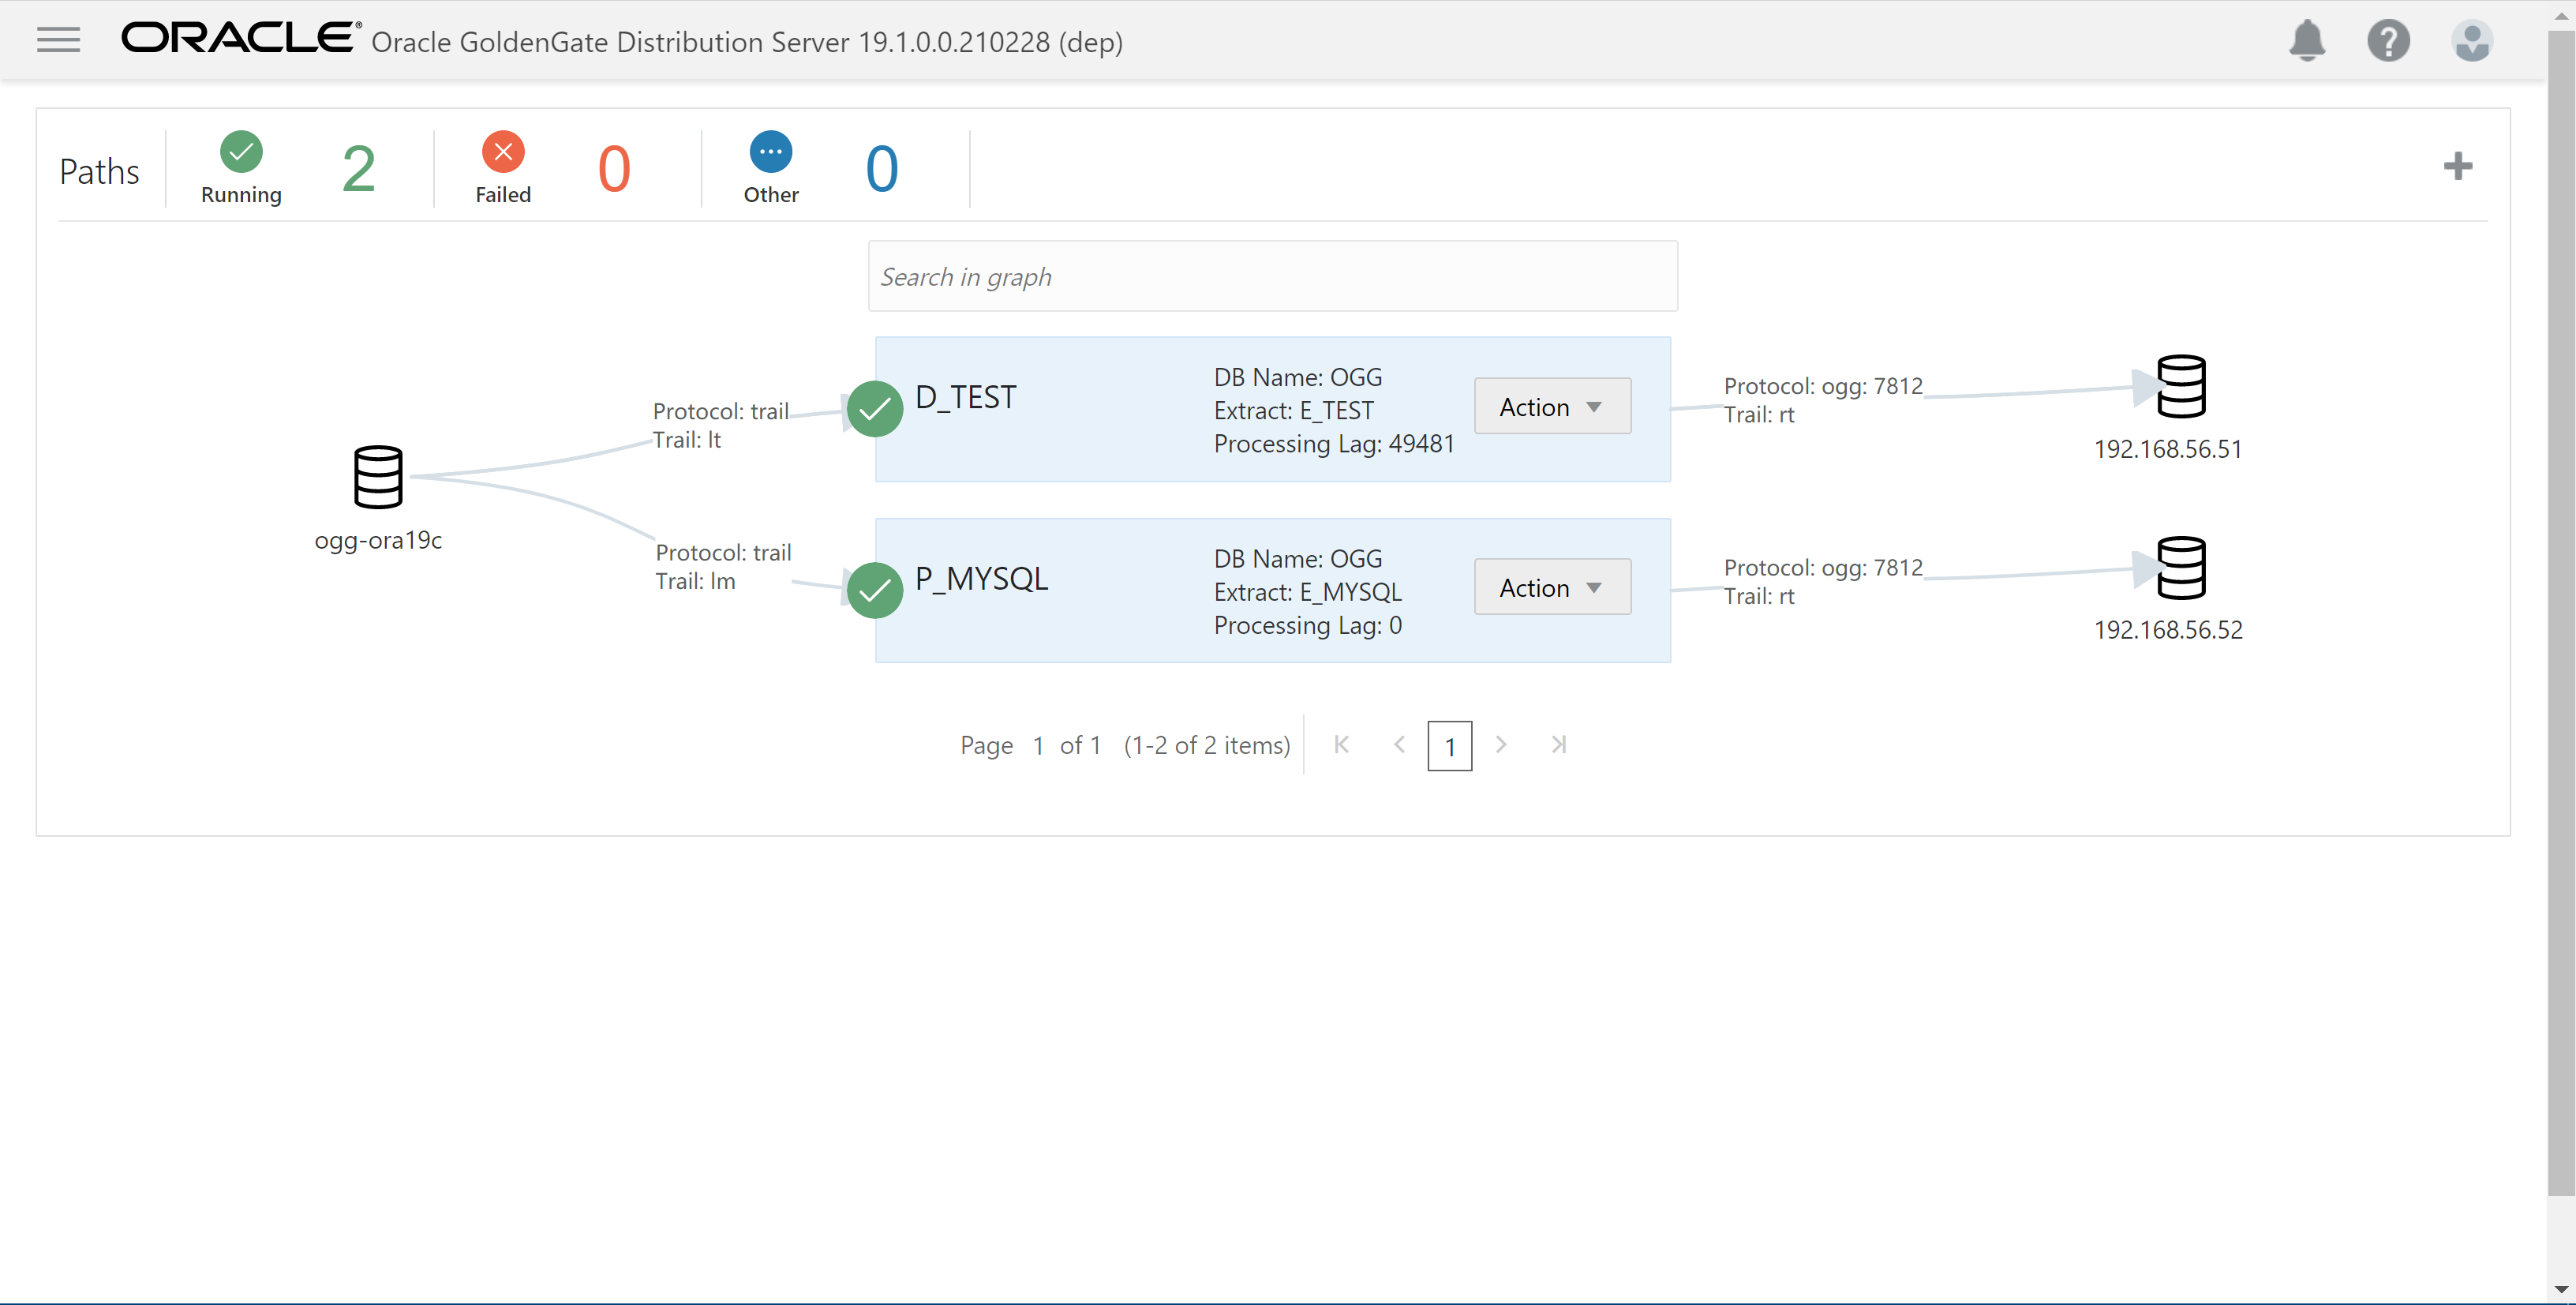Click the 192.168.56.52 label
The height and width of the screenshot is (1305, 2576).
2167,630
